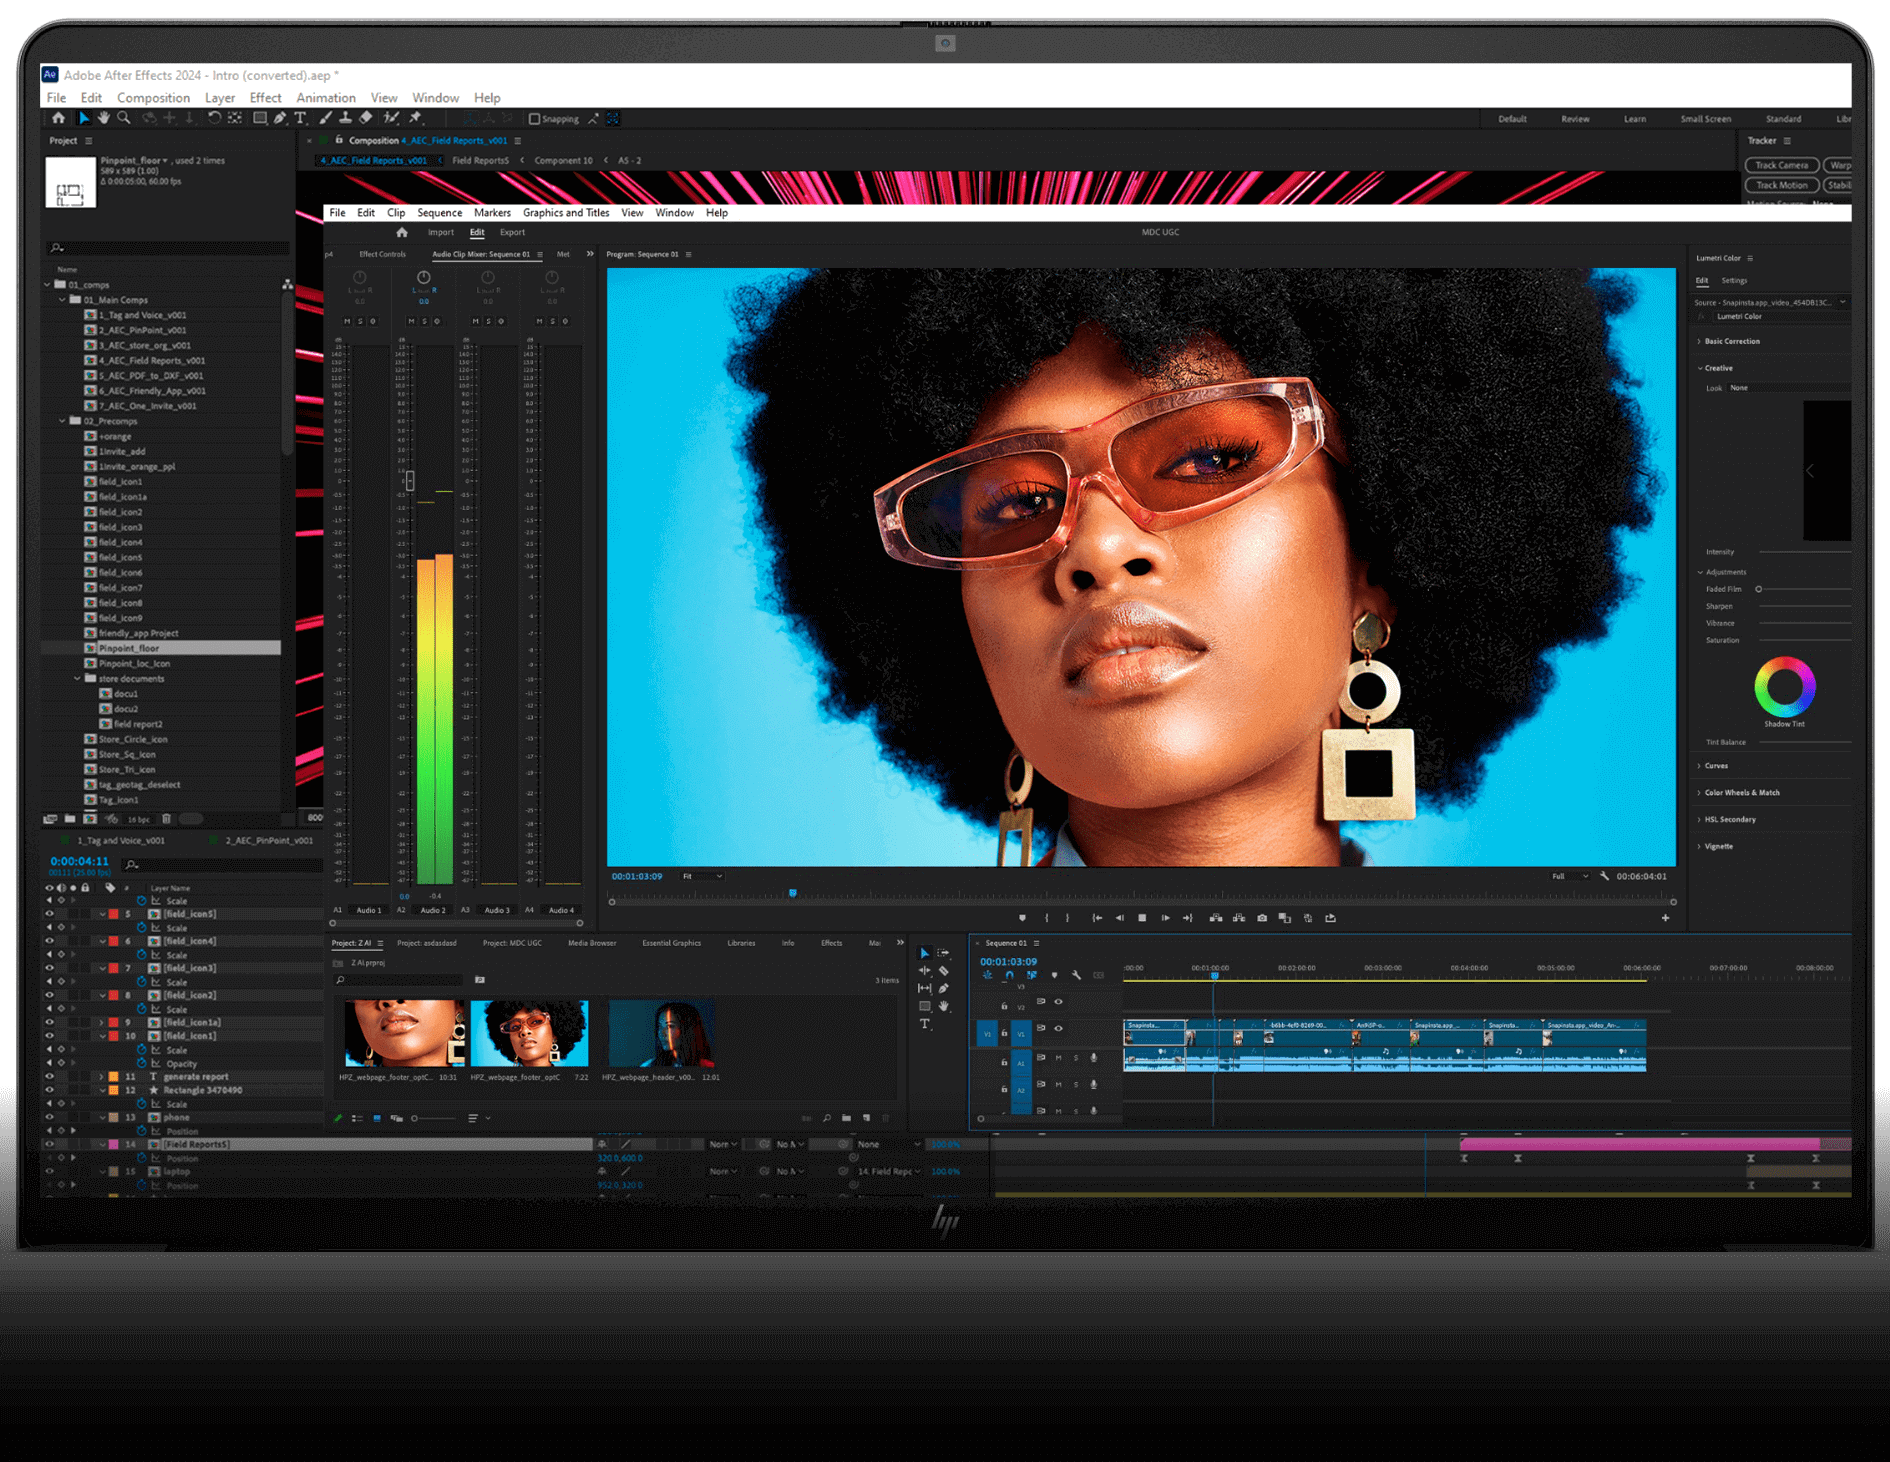Open Premiere Program monitor wrench settings
This screenshot has width=1890, height=1462.
tap(1605, 876)
